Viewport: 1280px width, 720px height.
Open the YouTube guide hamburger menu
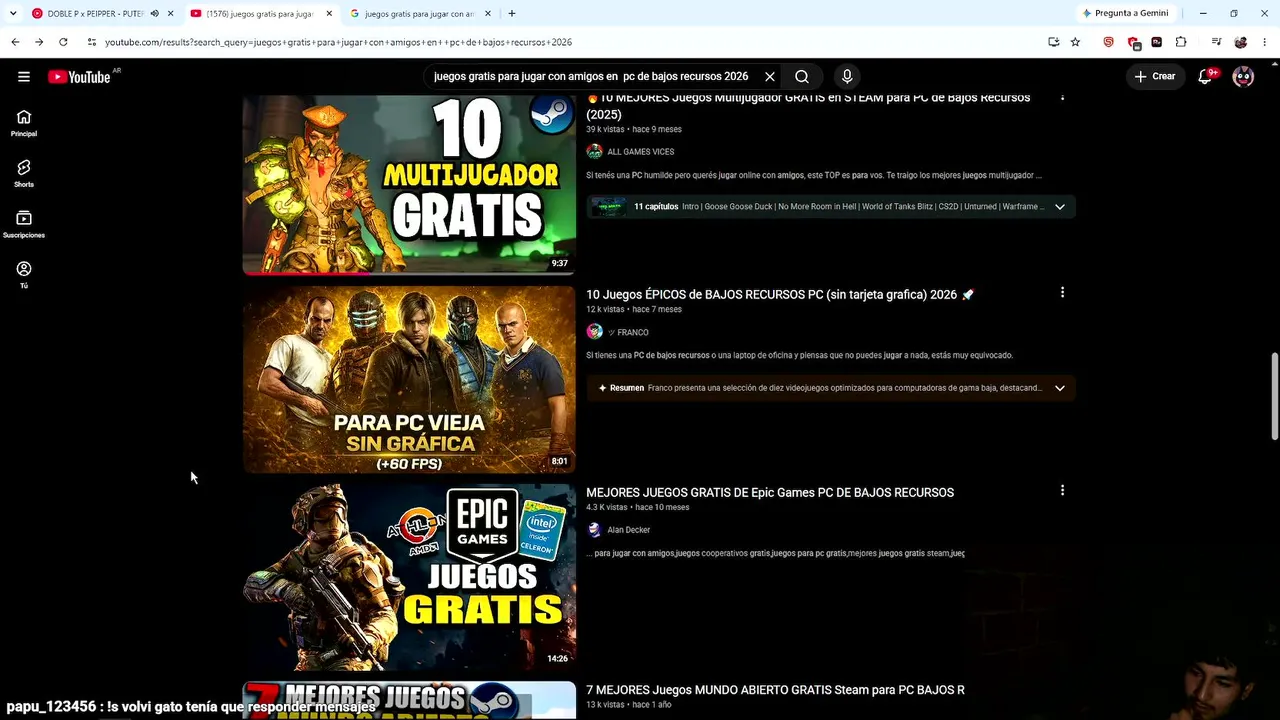coord(24,77)
